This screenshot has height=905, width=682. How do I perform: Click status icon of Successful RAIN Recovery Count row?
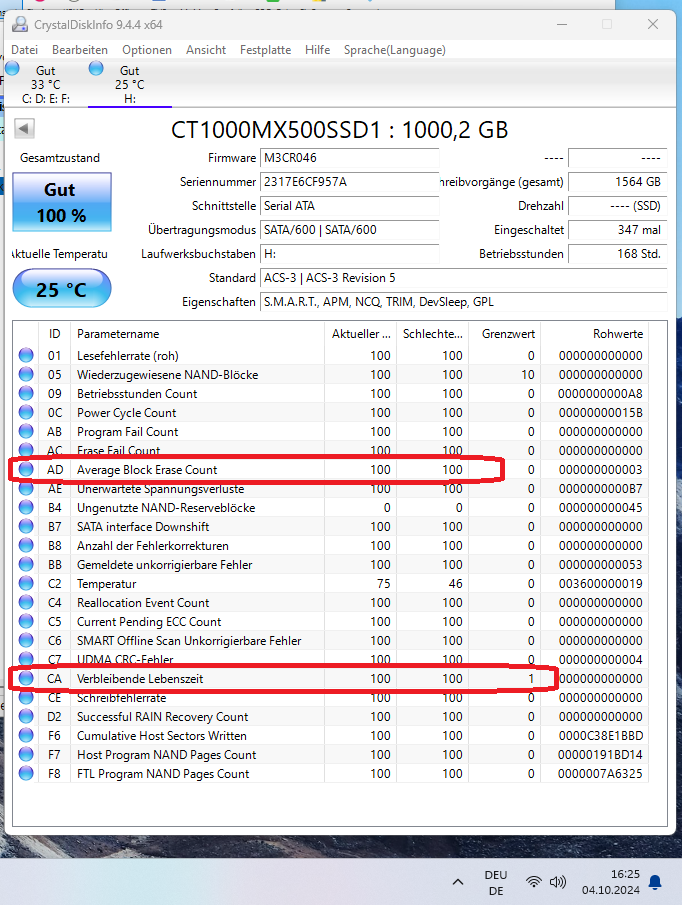point(26,716)
